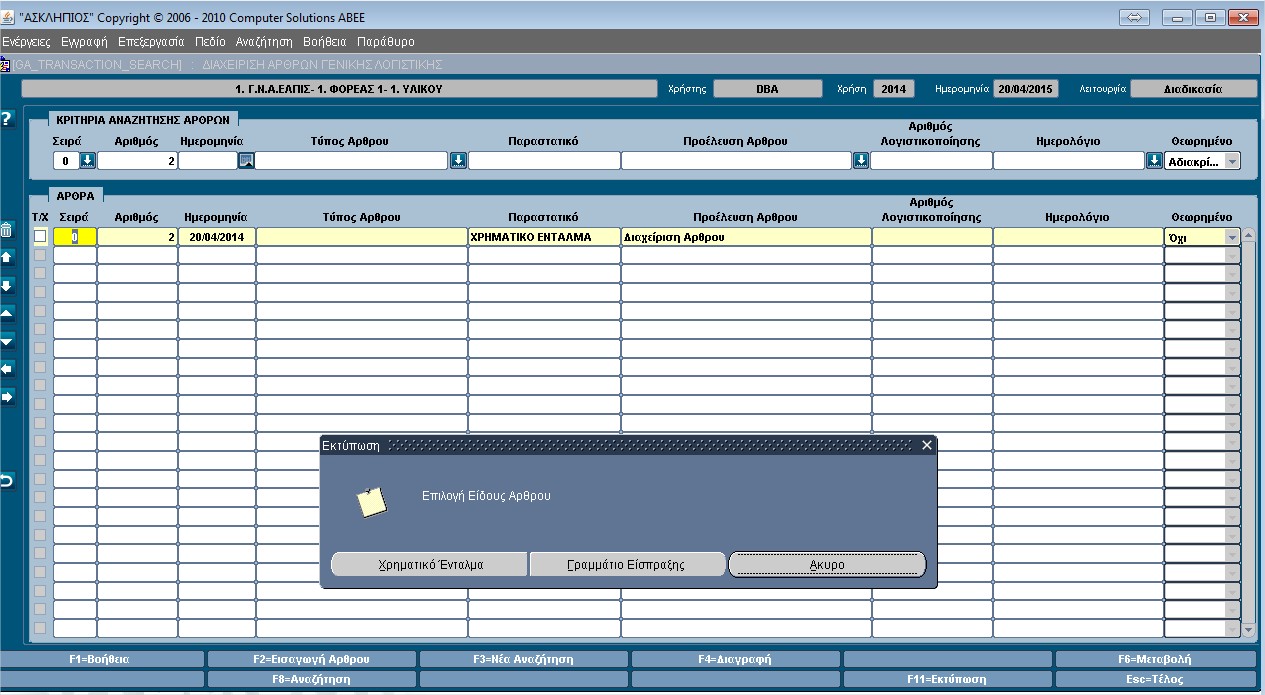Screen dimensions: 1265x695
Task: Click the F2=Εισαγωγή Αρθρου button
Action: [311, 659]
